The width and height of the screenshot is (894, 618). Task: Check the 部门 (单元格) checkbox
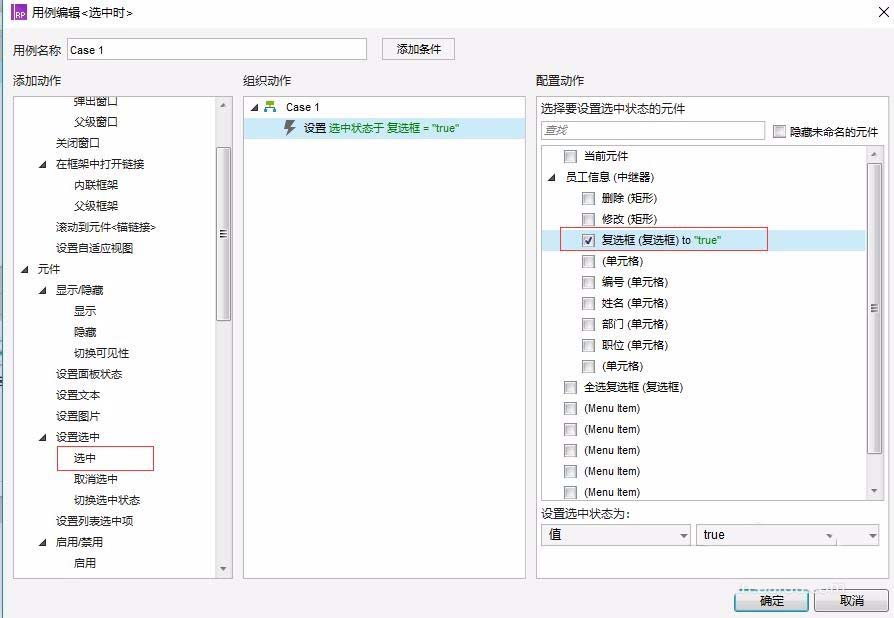[588, 324]
